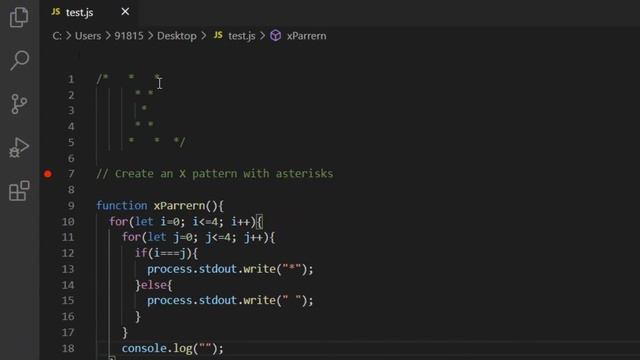Click the '/*' comment start on line 1

[x=102, y=78]
